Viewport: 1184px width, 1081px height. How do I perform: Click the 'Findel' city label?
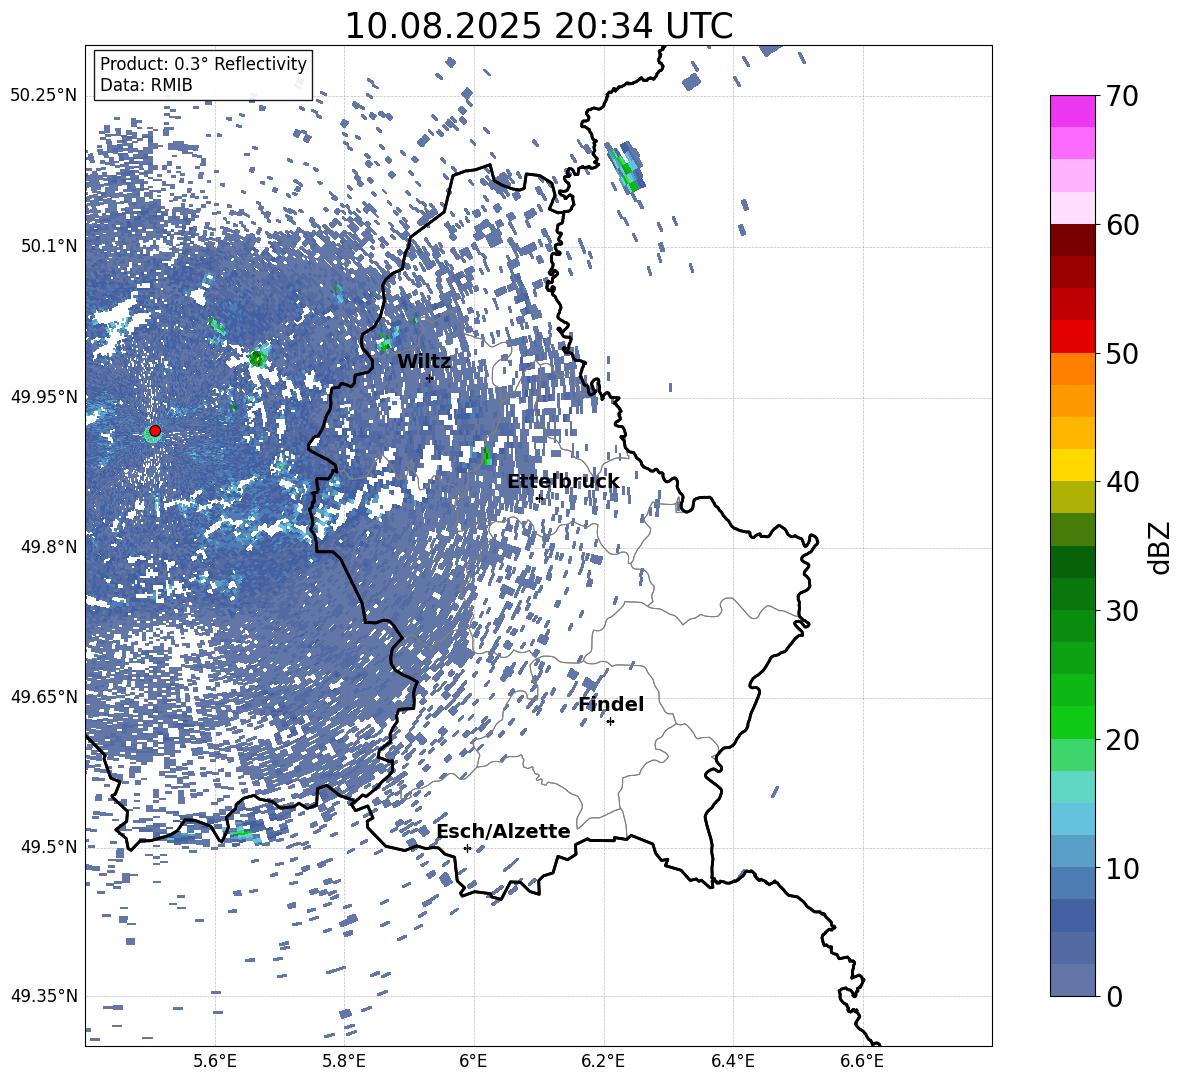coord(611,704)
